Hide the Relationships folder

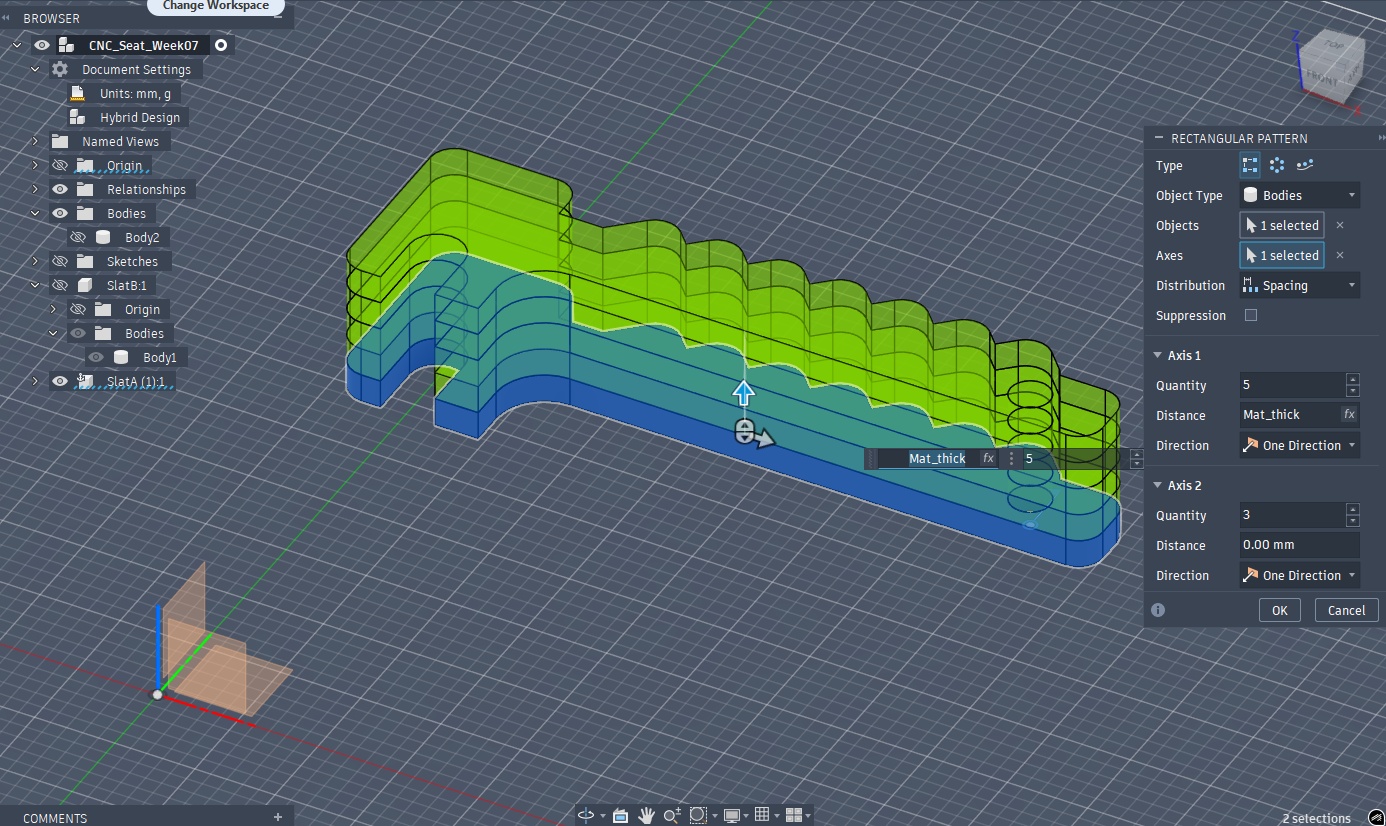[59, 189]
